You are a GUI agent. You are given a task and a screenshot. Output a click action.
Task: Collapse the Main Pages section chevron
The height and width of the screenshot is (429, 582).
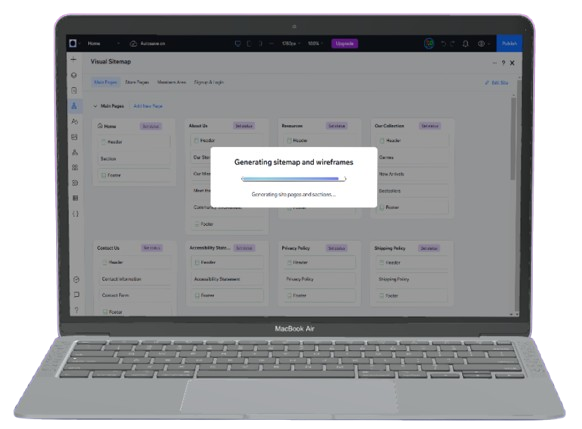(x=95, y=106)
